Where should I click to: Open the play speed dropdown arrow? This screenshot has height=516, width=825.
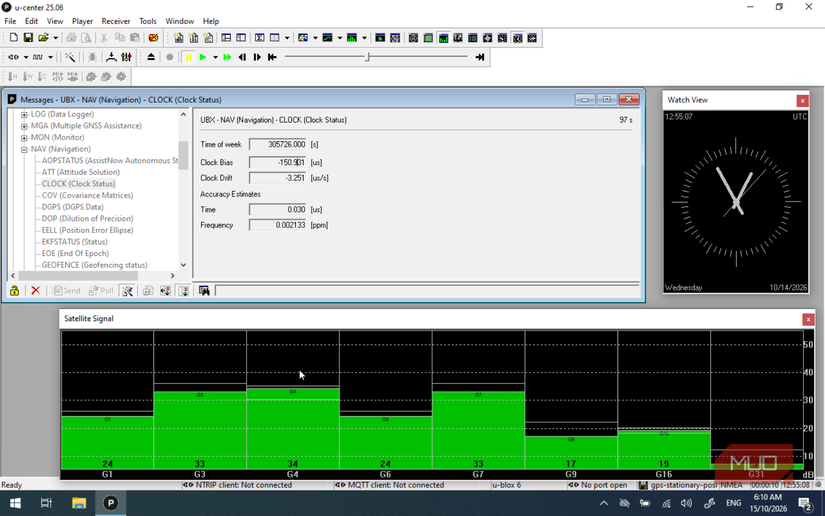(215, 57)
